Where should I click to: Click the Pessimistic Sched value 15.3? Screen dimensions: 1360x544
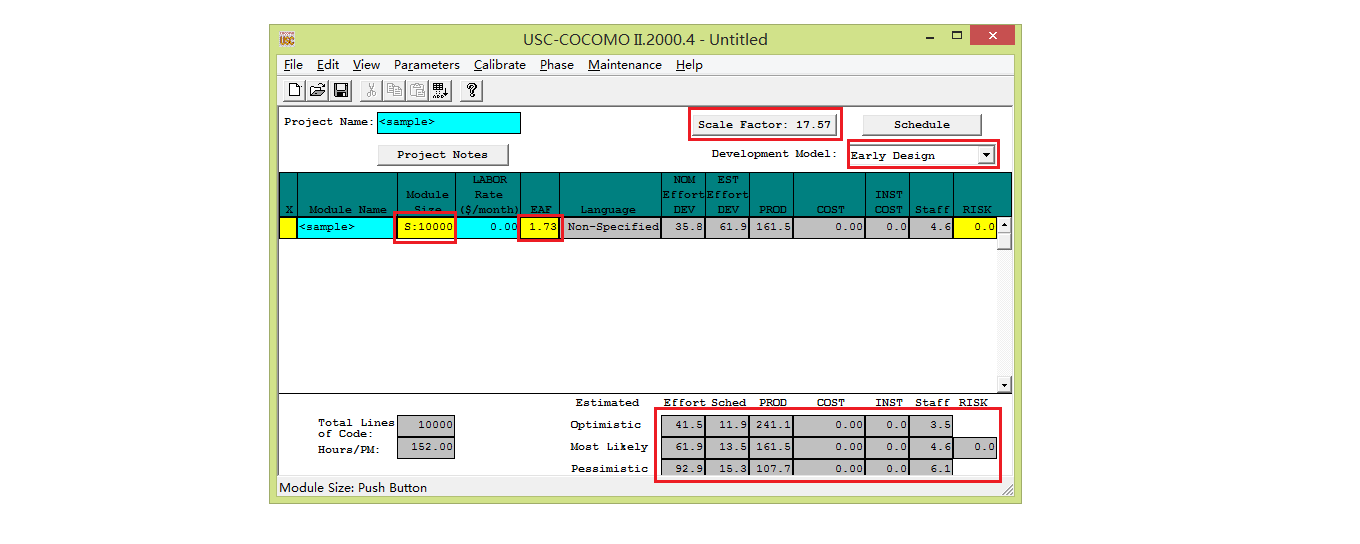coord(728,468)
